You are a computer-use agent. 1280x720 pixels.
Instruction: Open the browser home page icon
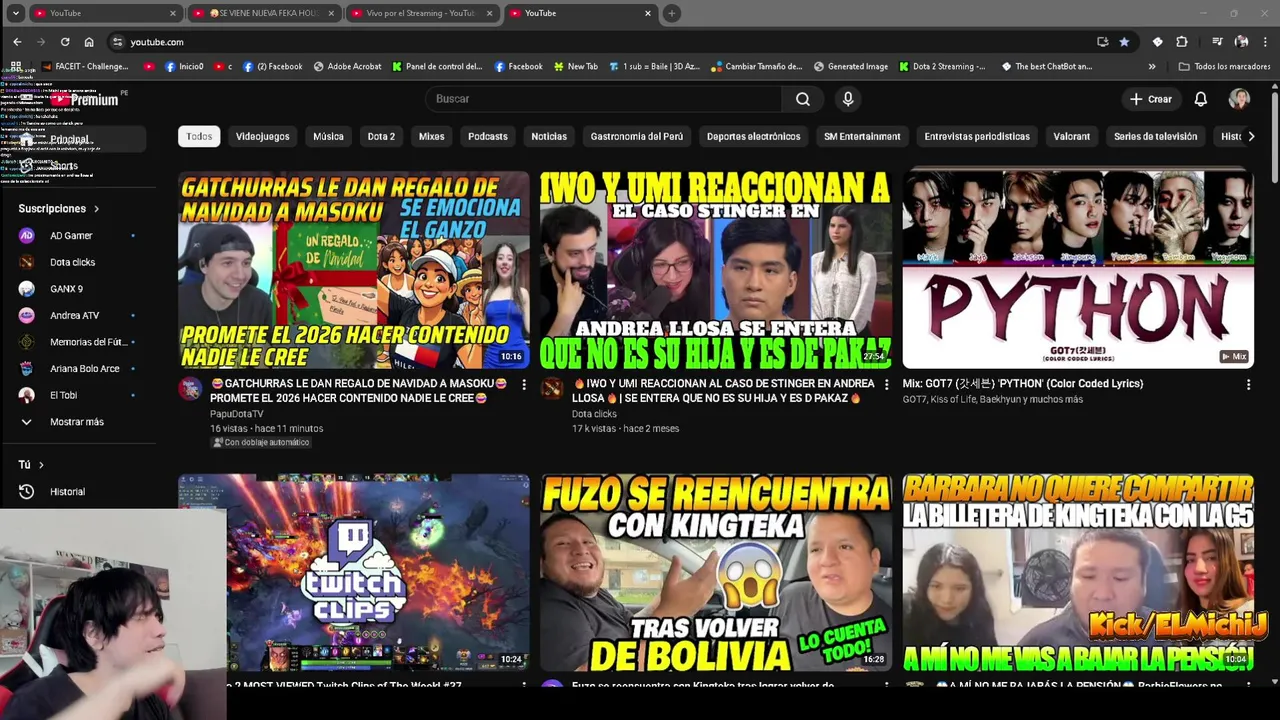[89, 42]
